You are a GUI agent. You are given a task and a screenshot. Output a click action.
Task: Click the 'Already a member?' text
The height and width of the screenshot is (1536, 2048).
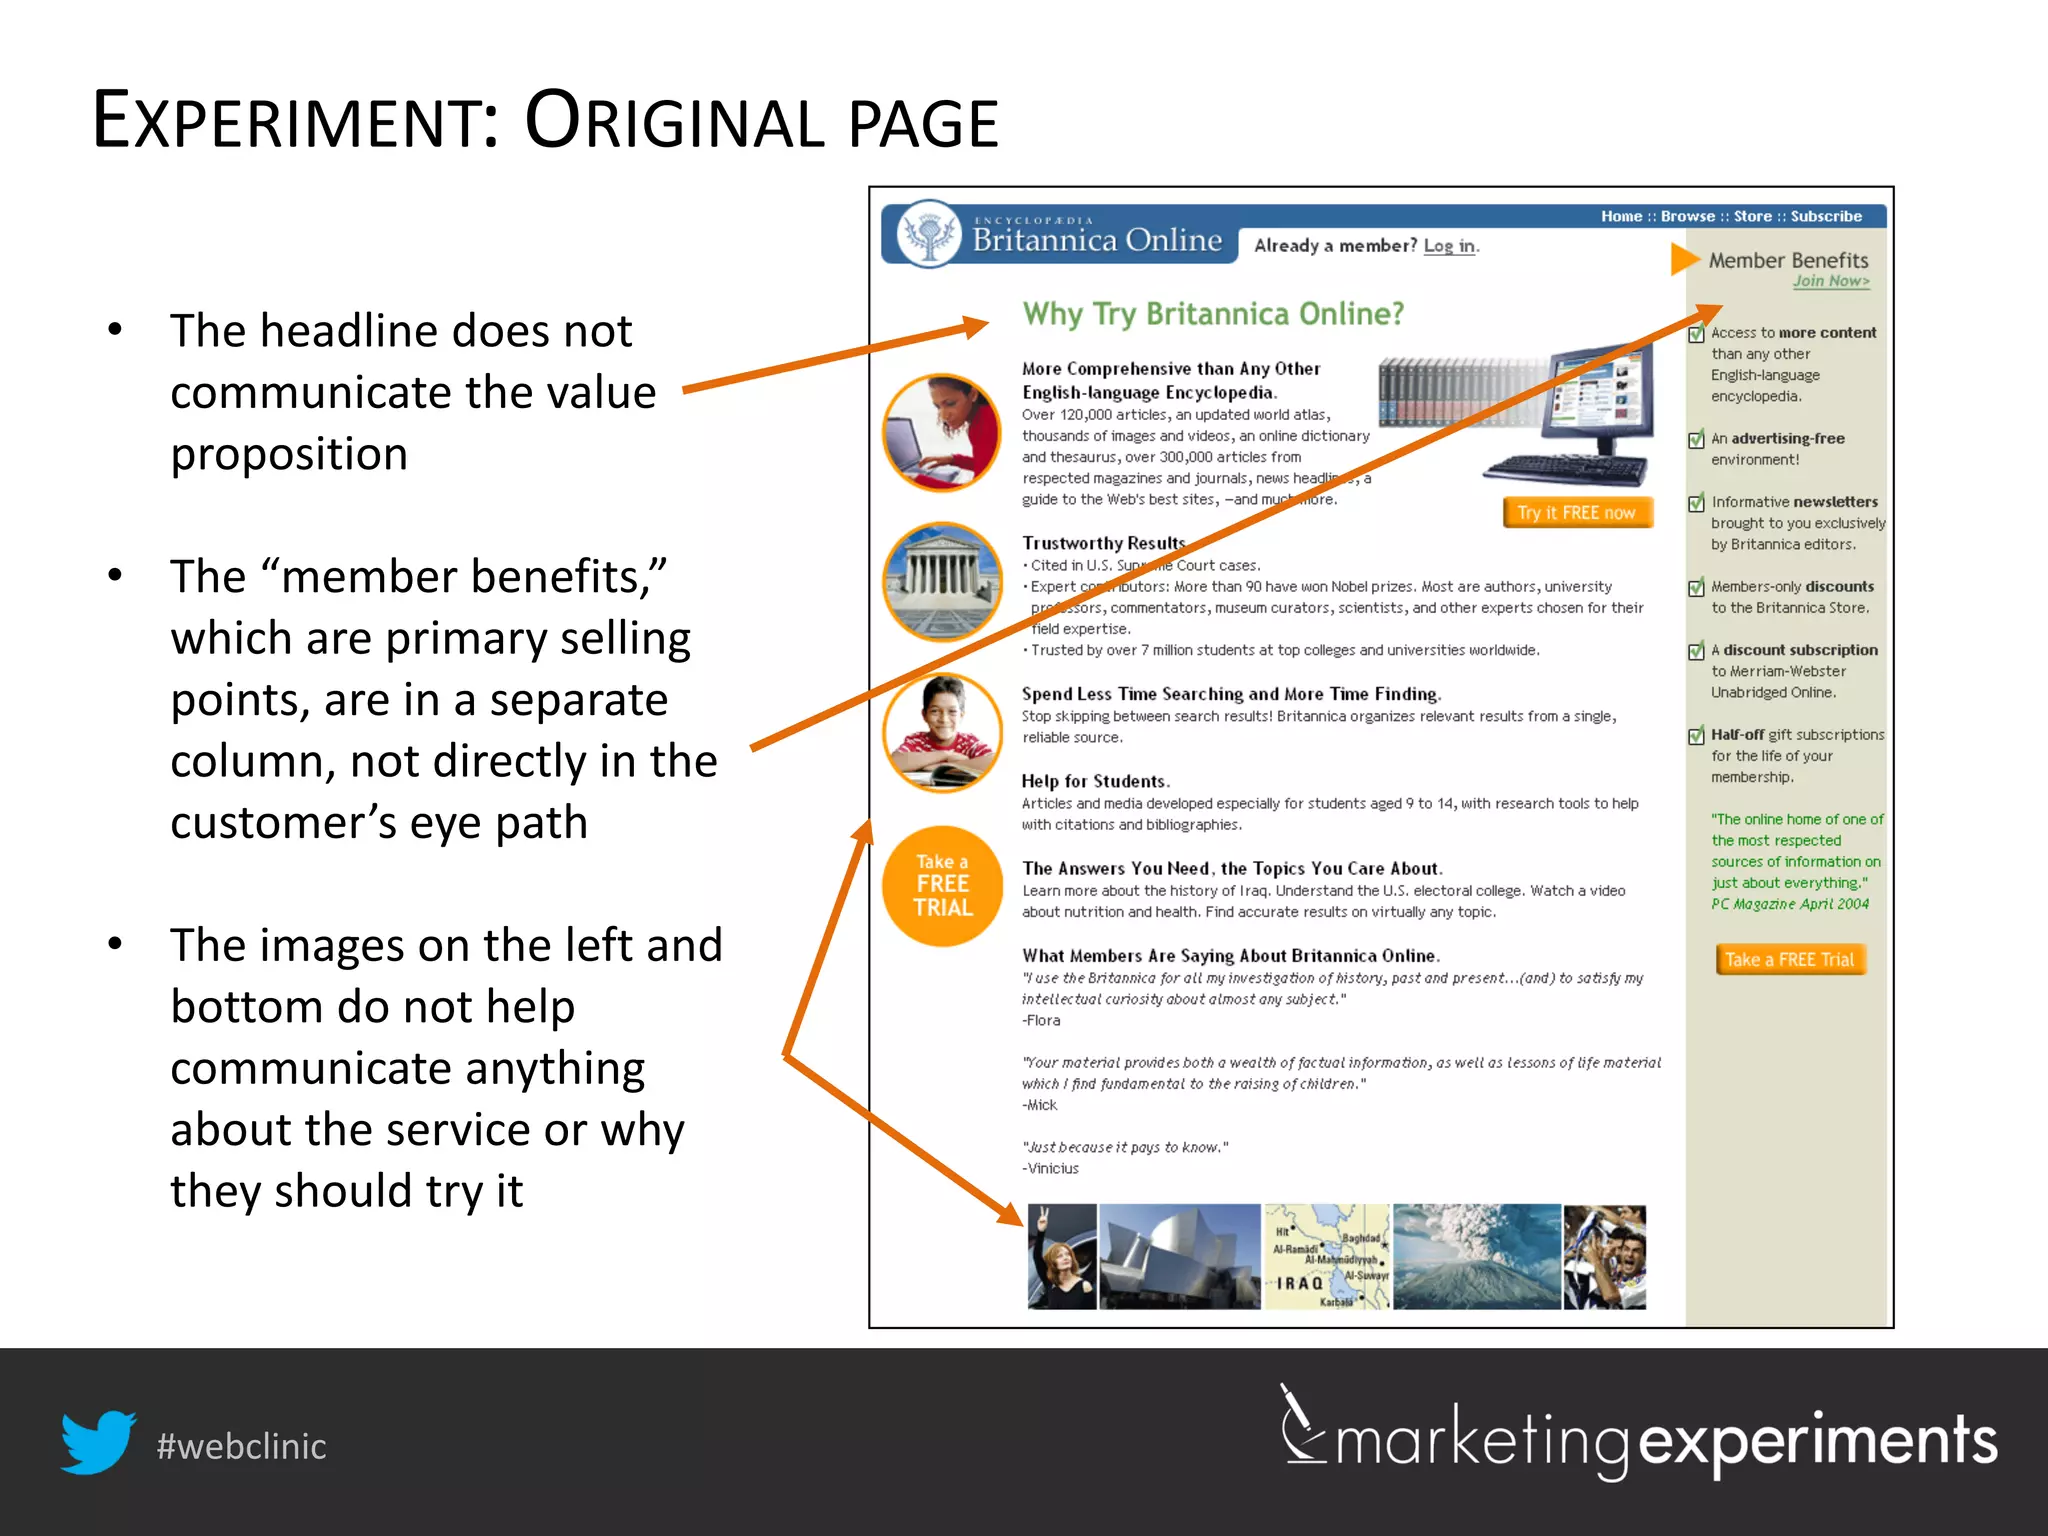[1335, 245]
